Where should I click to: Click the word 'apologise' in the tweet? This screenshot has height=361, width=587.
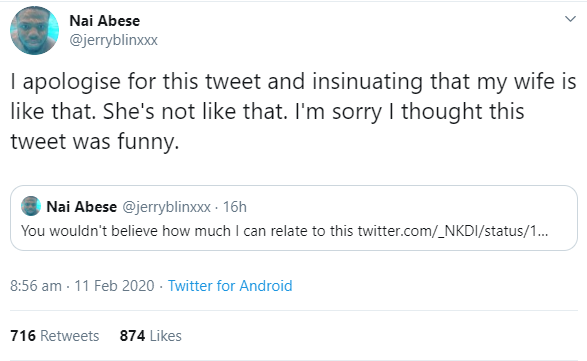[x=72, y=83]
